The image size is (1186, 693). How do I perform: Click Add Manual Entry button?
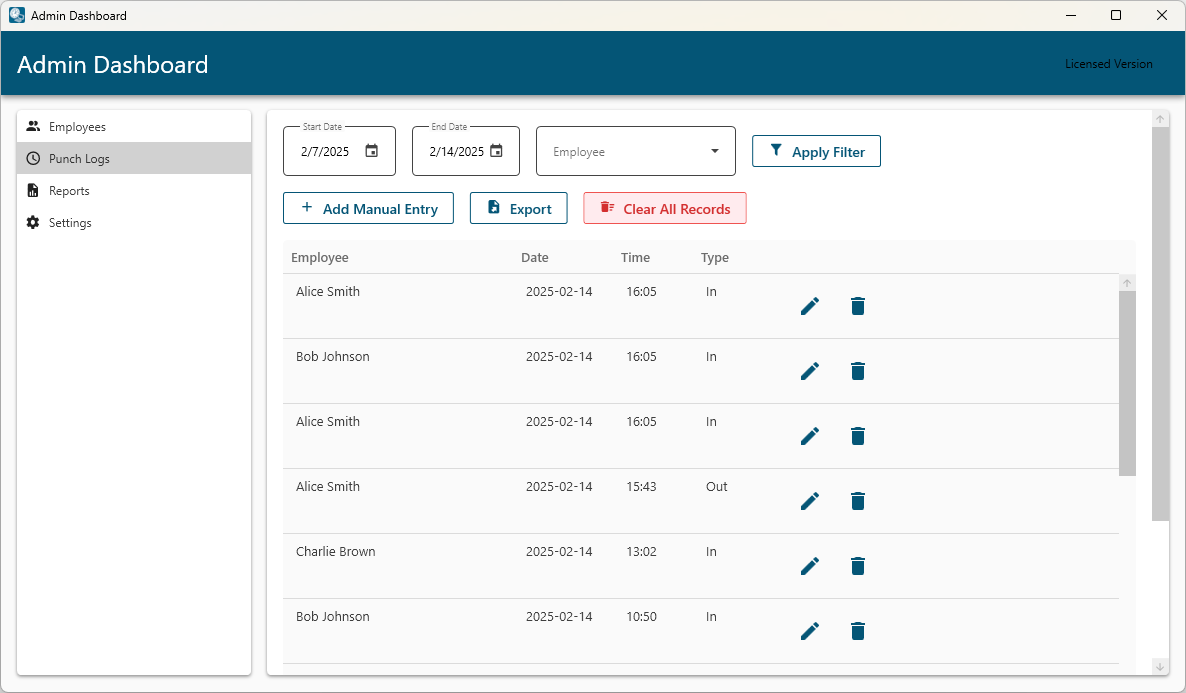368,209
